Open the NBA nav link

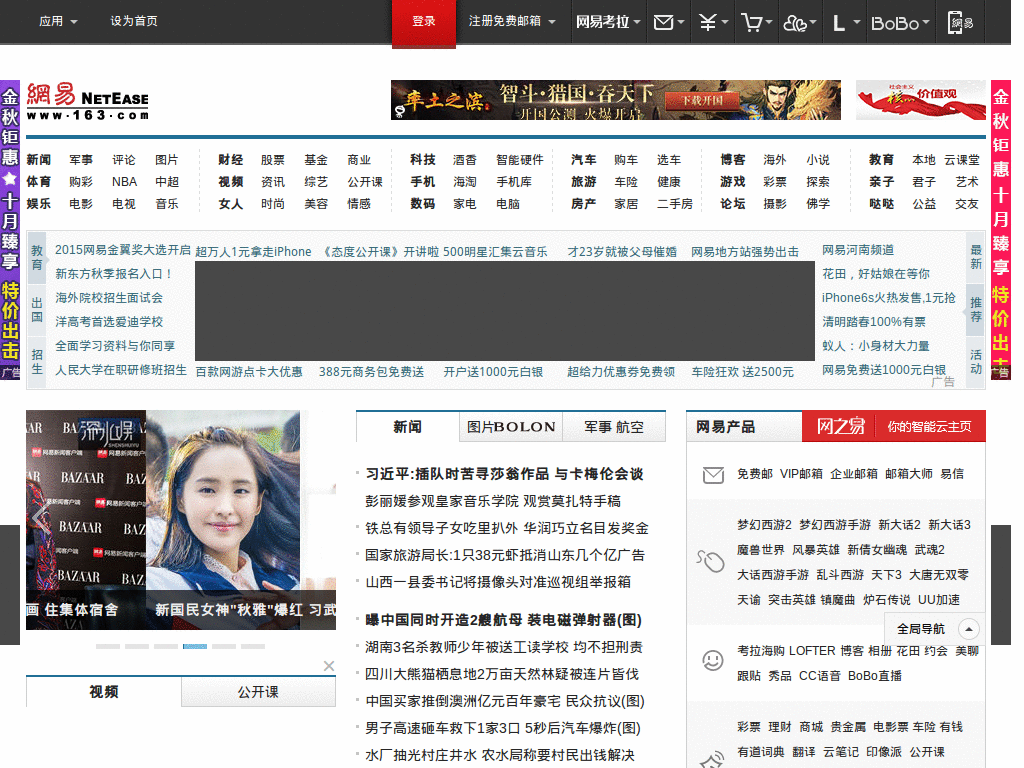tap(124, 182)
